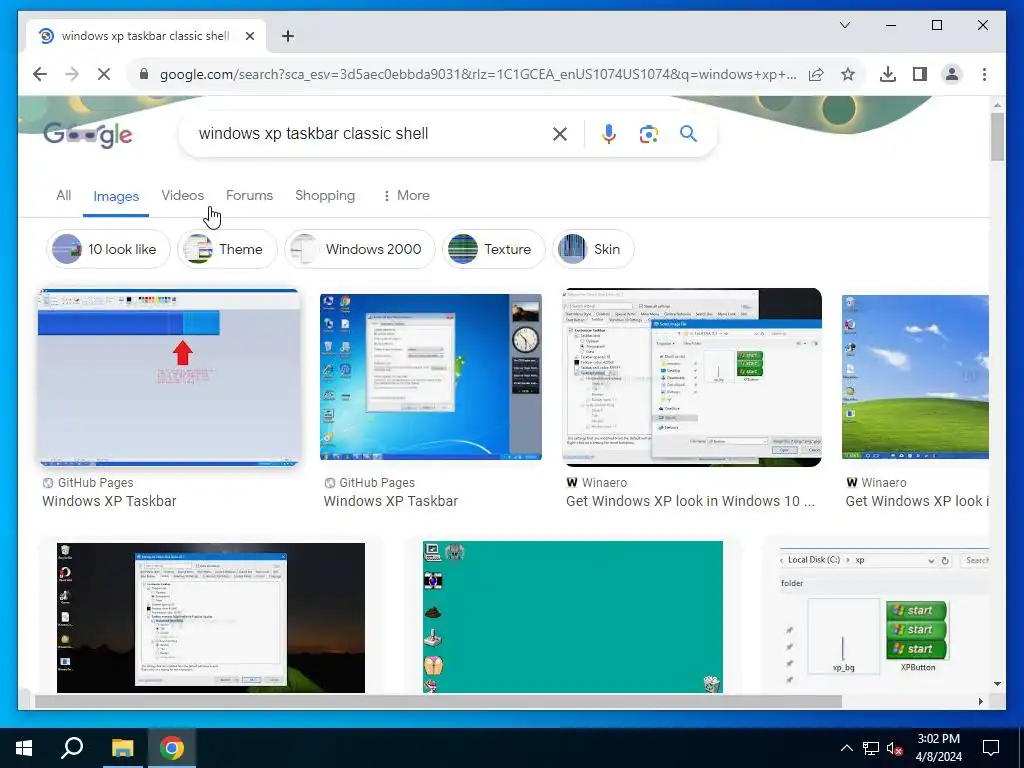Image resolution: width=1024 pixels, height=768 pixels.
Task: Stop loading the page
Action: 104,74
